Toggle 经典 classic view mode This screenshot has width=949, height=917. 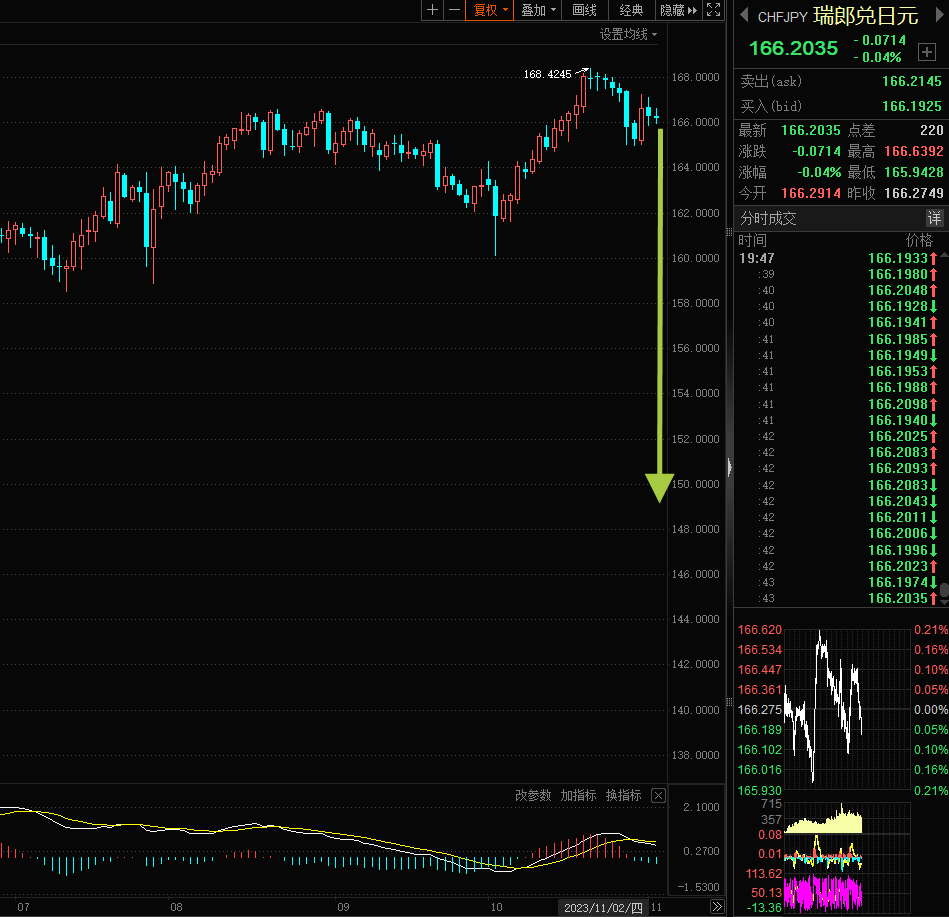coord(631,10)
